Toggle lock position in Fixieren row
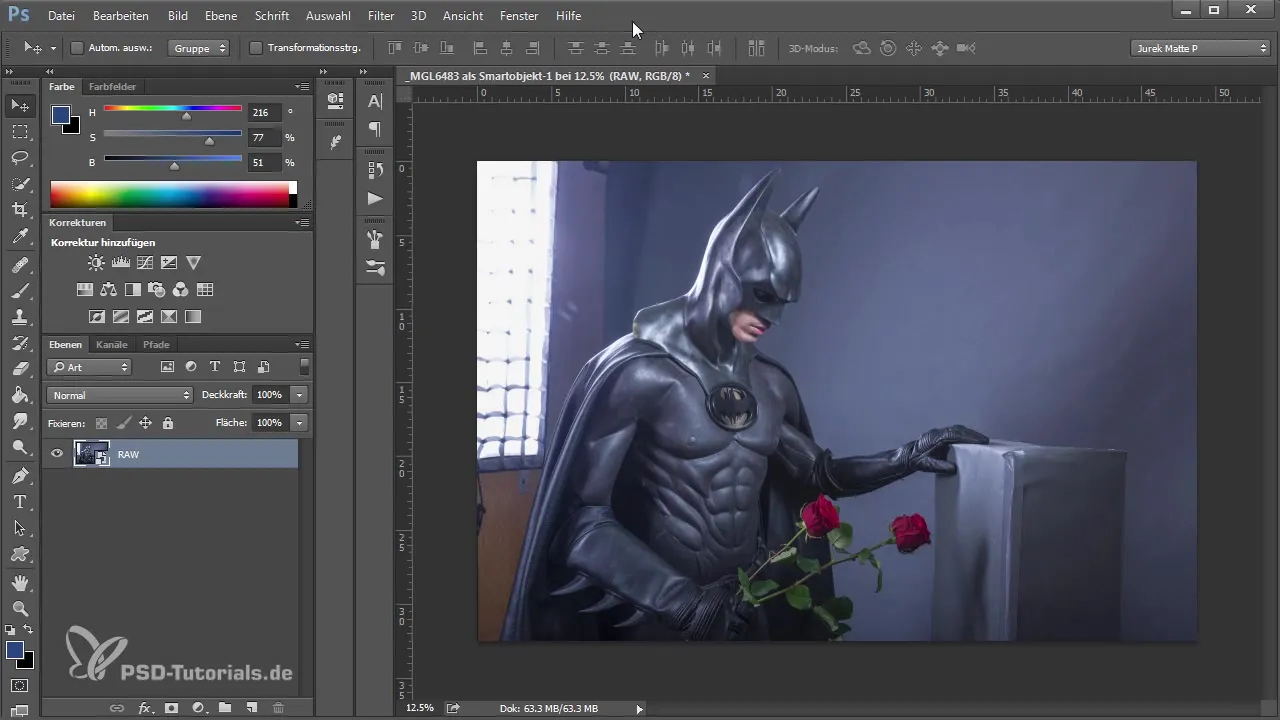This screenshot has height=720, width=1280. (x=145, y=423)
